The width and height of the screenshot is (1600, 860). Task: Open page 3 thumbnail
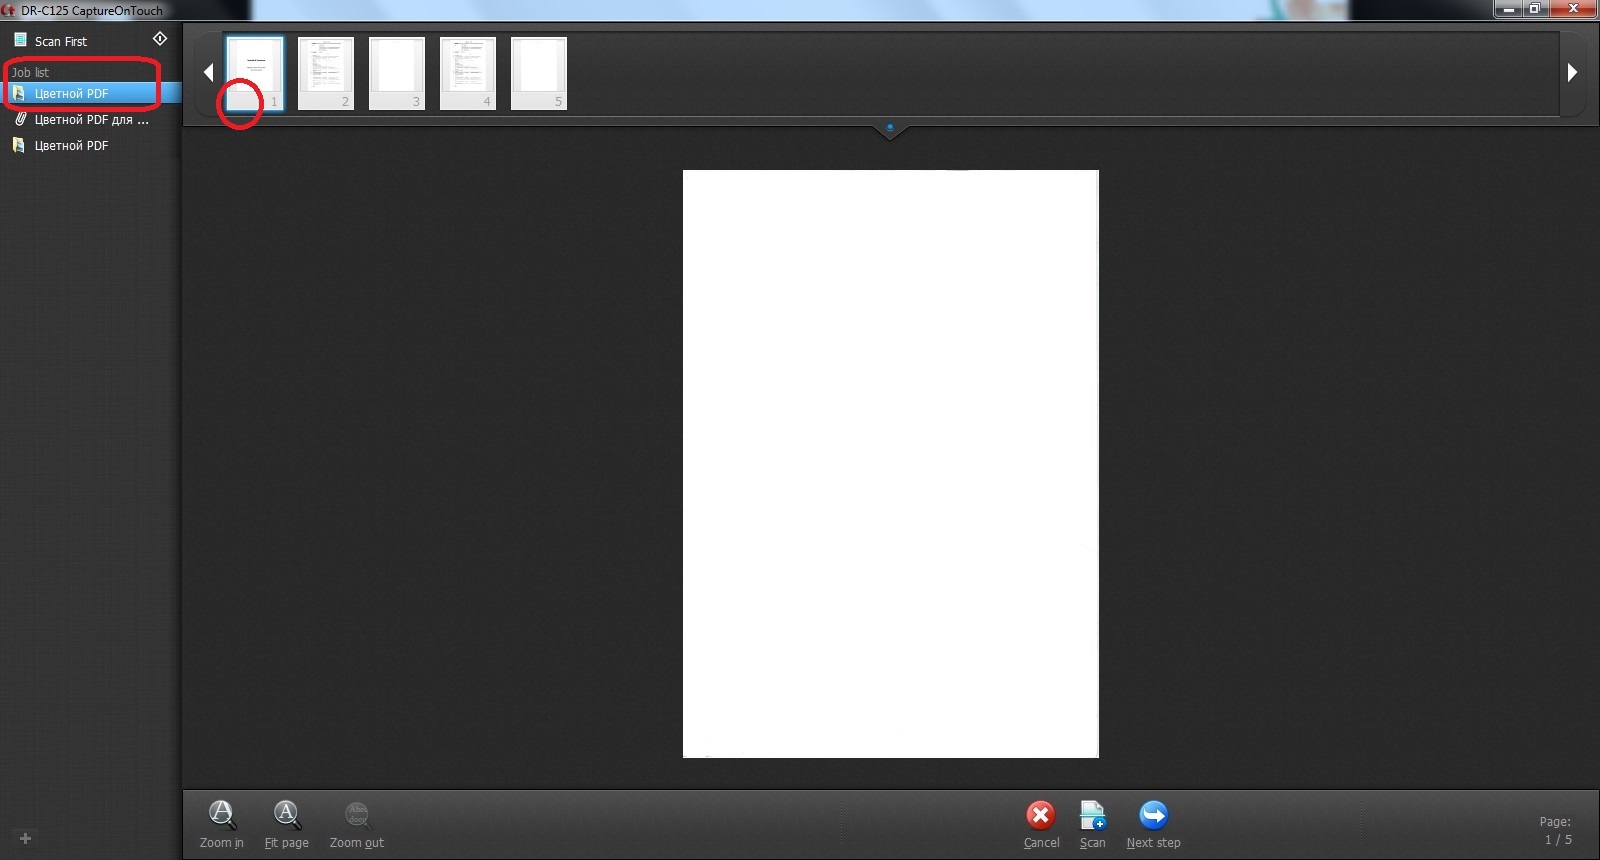coord(397,72)
